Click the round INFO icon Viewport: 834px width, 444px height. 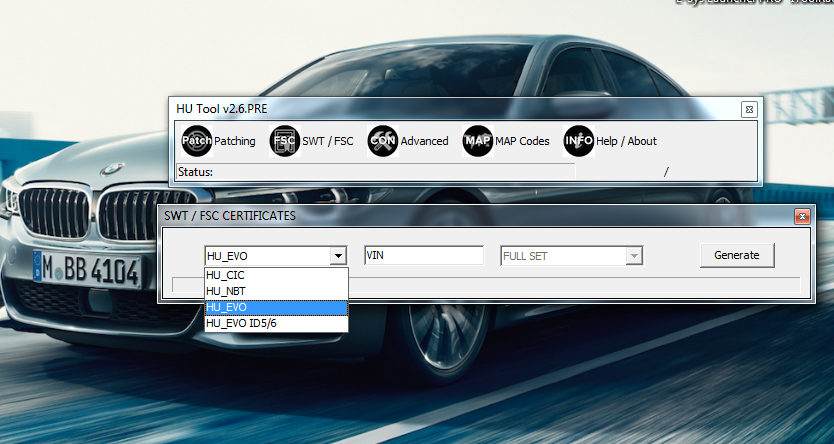click(x=578, y=141)
